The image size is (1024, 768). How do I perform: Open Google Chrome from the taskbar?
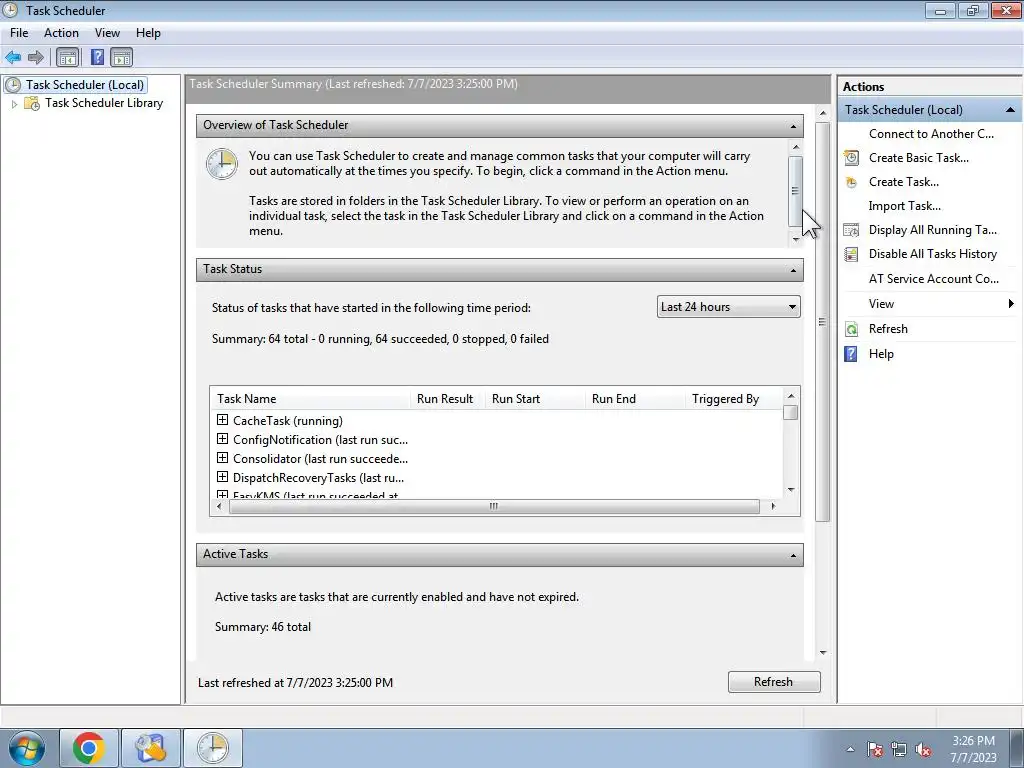[89, 748]
